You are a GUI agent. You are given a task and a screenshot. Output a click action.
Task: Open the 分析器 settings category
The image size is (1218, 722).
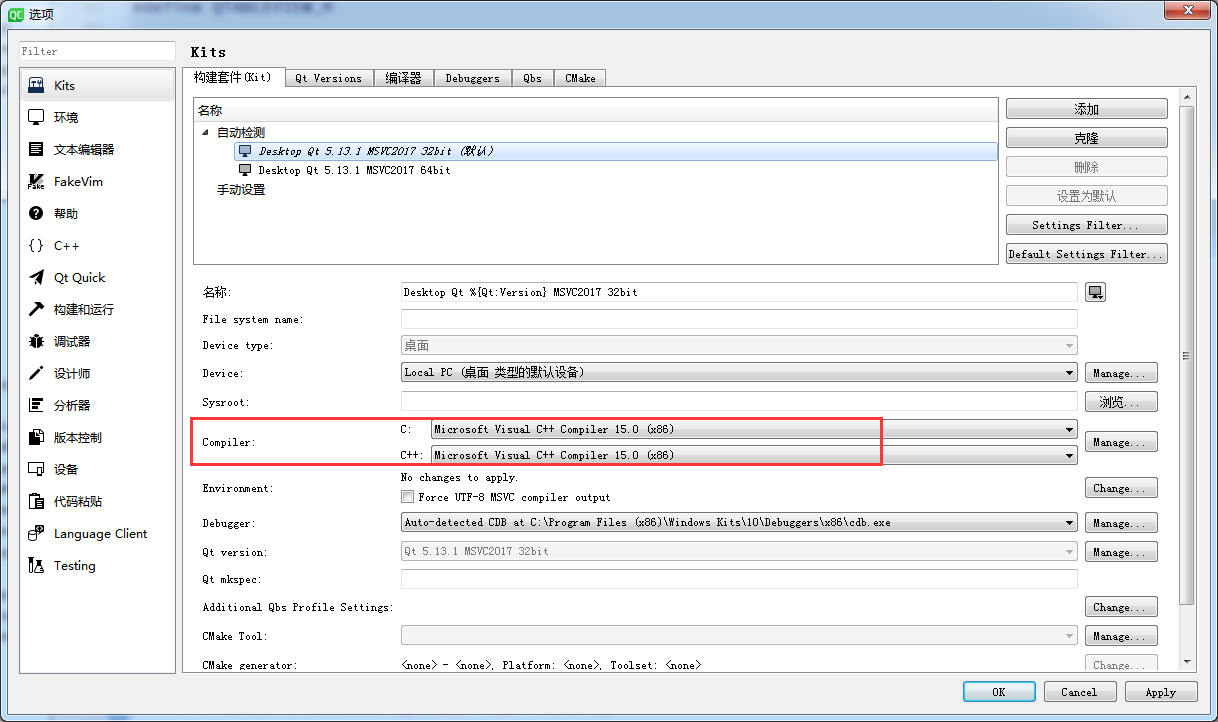(98, 406)
